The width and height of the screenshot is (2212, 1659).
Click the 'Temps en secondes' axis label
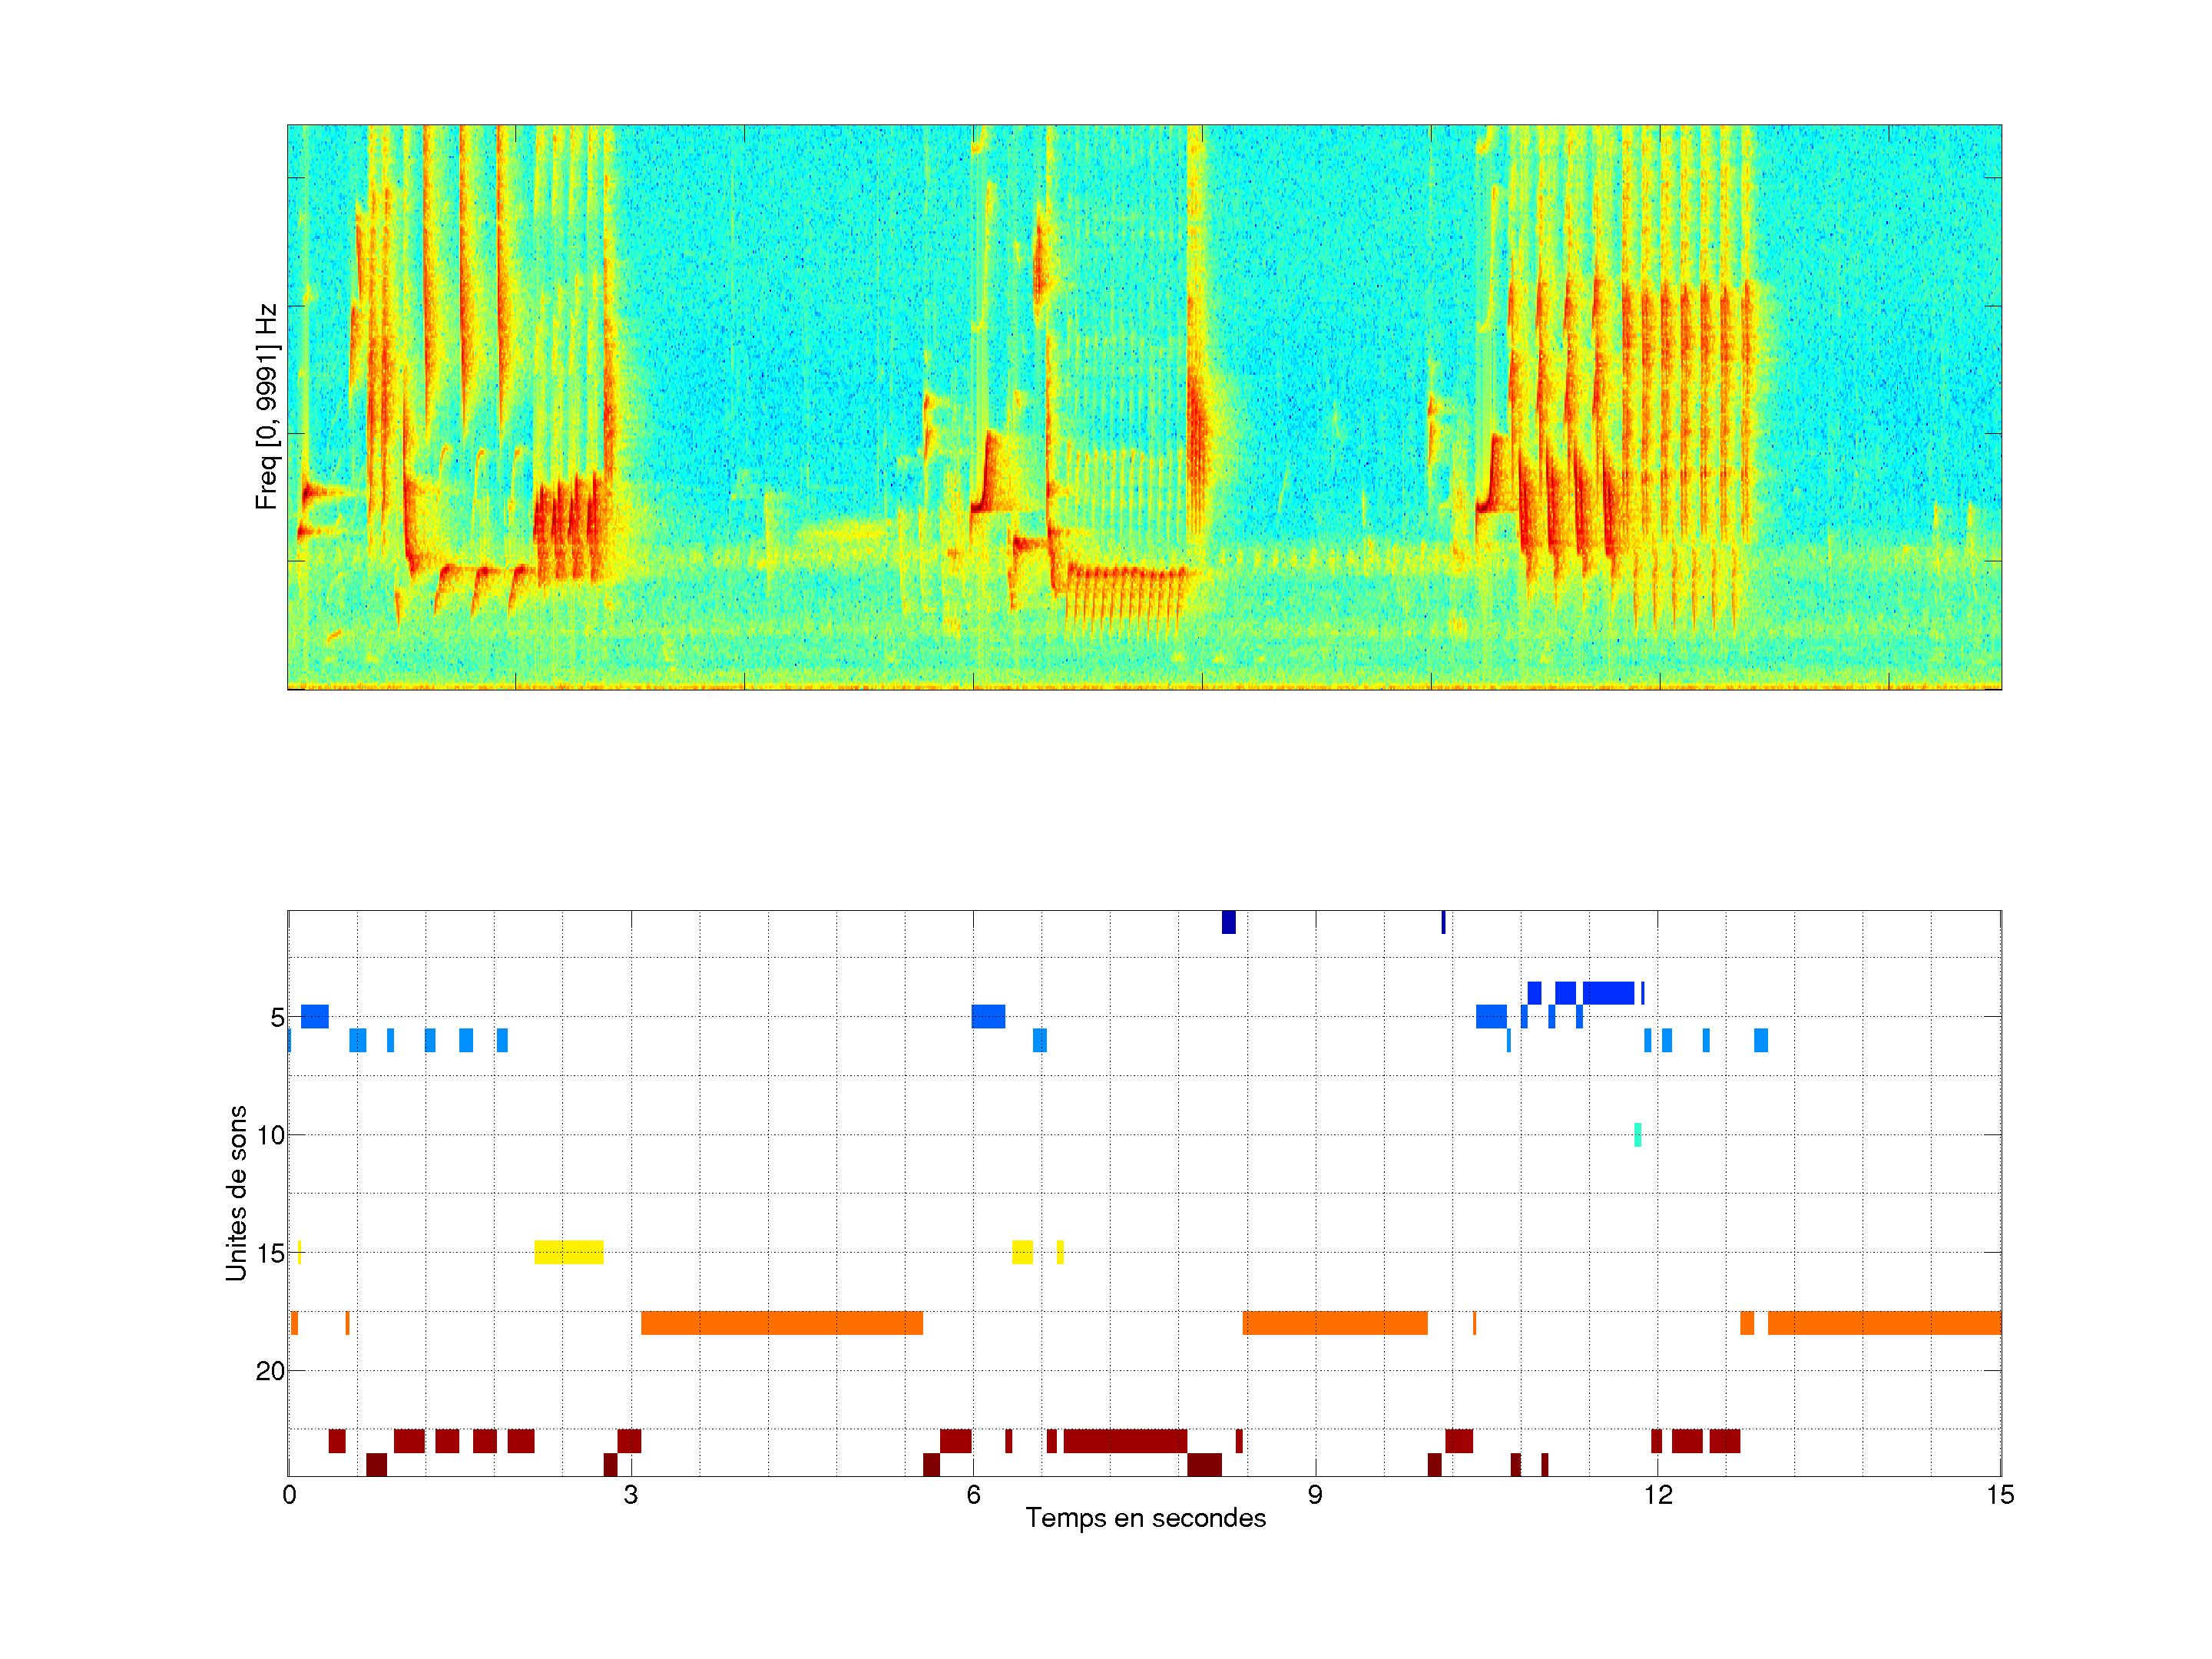(1145, 1518)
